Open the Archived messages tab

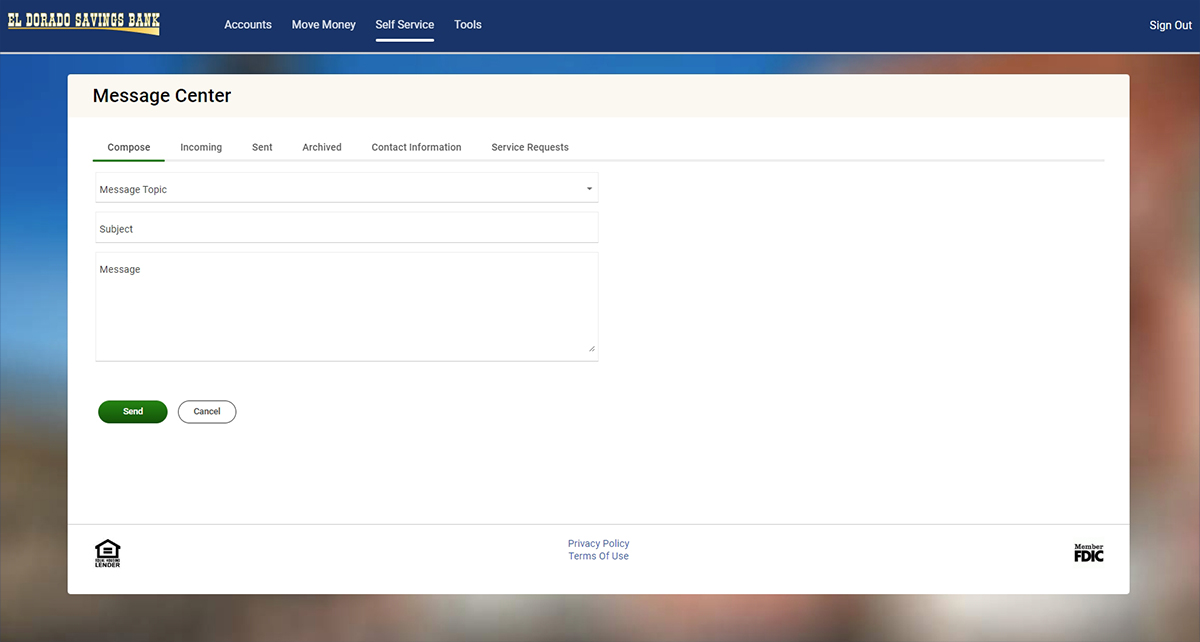tap(322, 147)
